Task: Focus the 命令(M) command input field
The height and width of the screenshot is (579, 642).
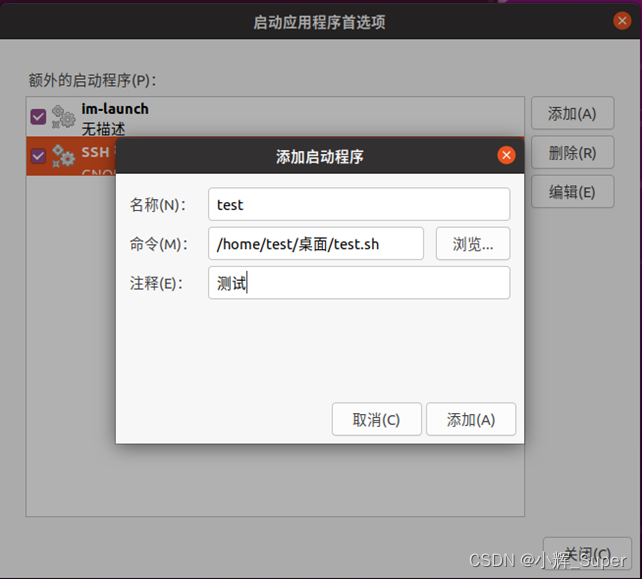Action: (316, 244)
